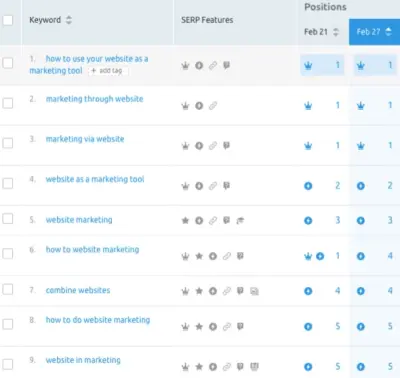This screenshot has width=400, height=378.
Task: Tick the 'website in marketing' row checkbox
Action: [8, 364]
